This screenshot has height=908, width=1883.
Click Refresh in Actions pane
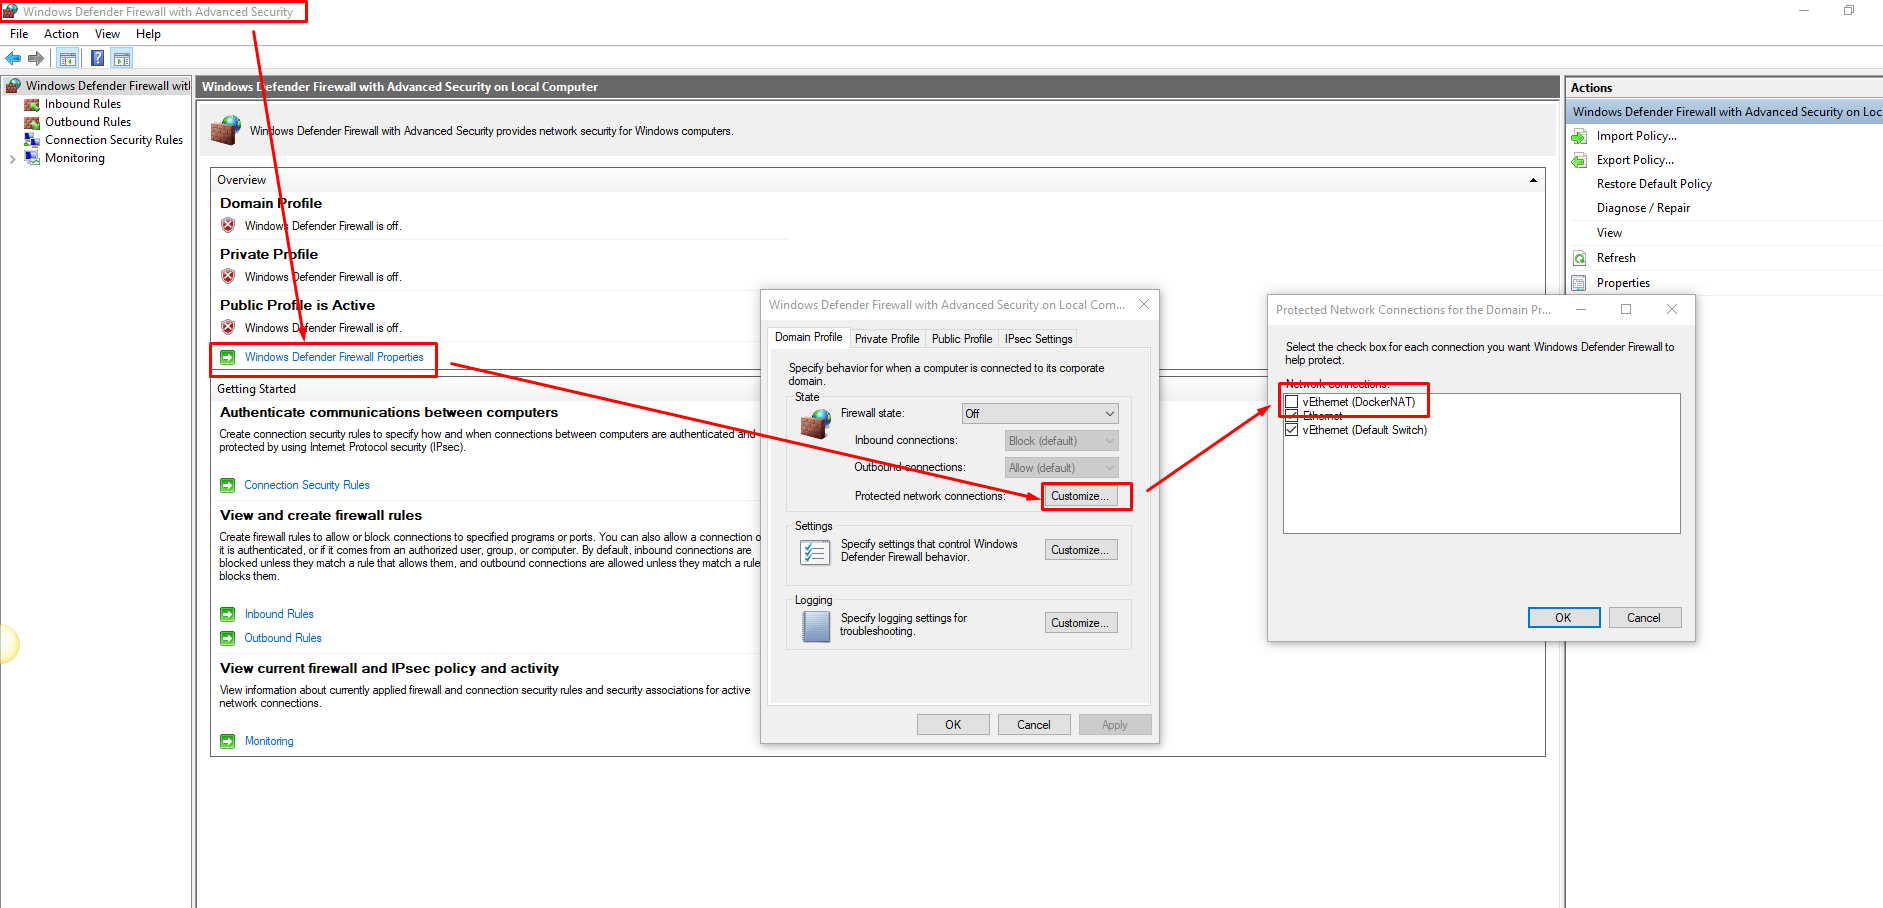tap(1616, 258)
